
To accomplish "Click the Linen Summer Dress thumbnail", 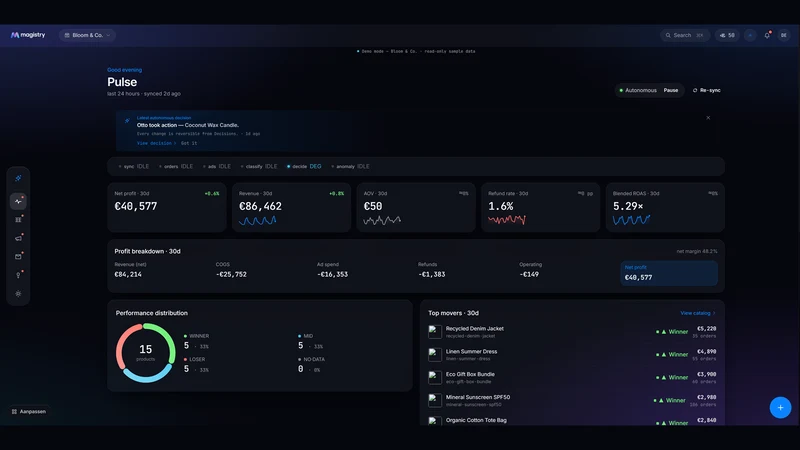I will tap(435, 355).
